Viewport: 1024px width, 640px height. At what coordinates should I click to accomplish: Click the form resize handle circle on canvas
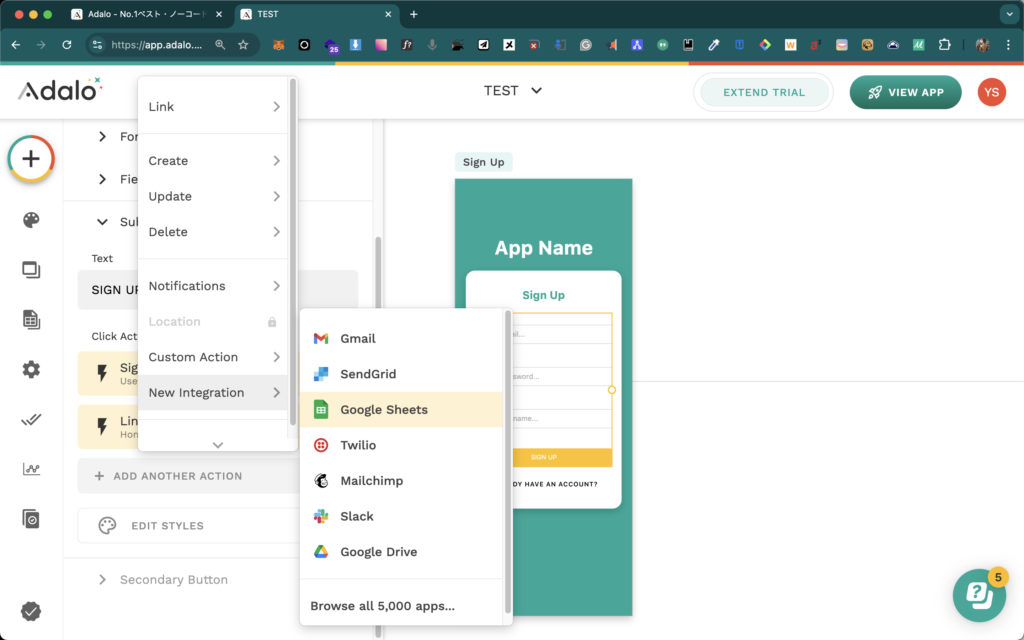(612, 390)
